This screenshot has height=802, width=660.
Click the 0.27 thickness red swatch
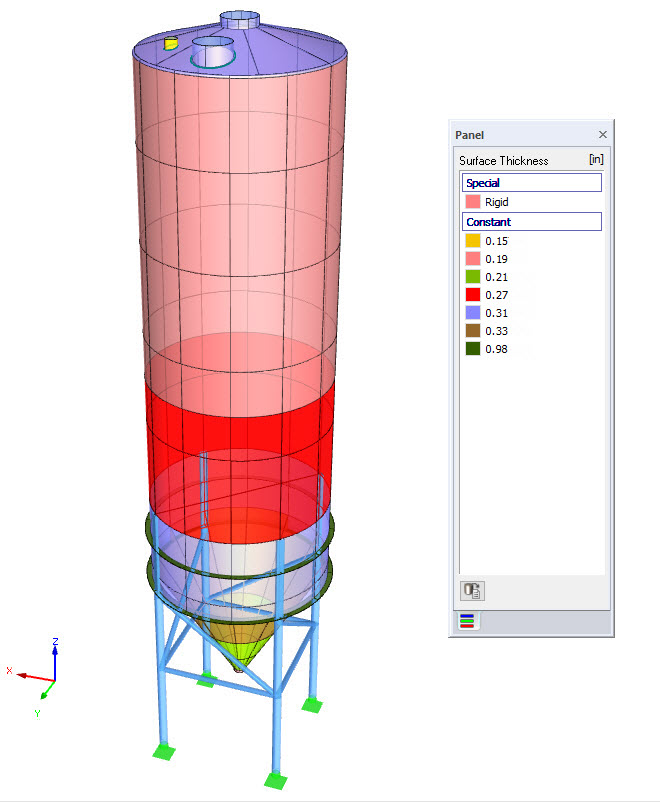click(473, 295)
